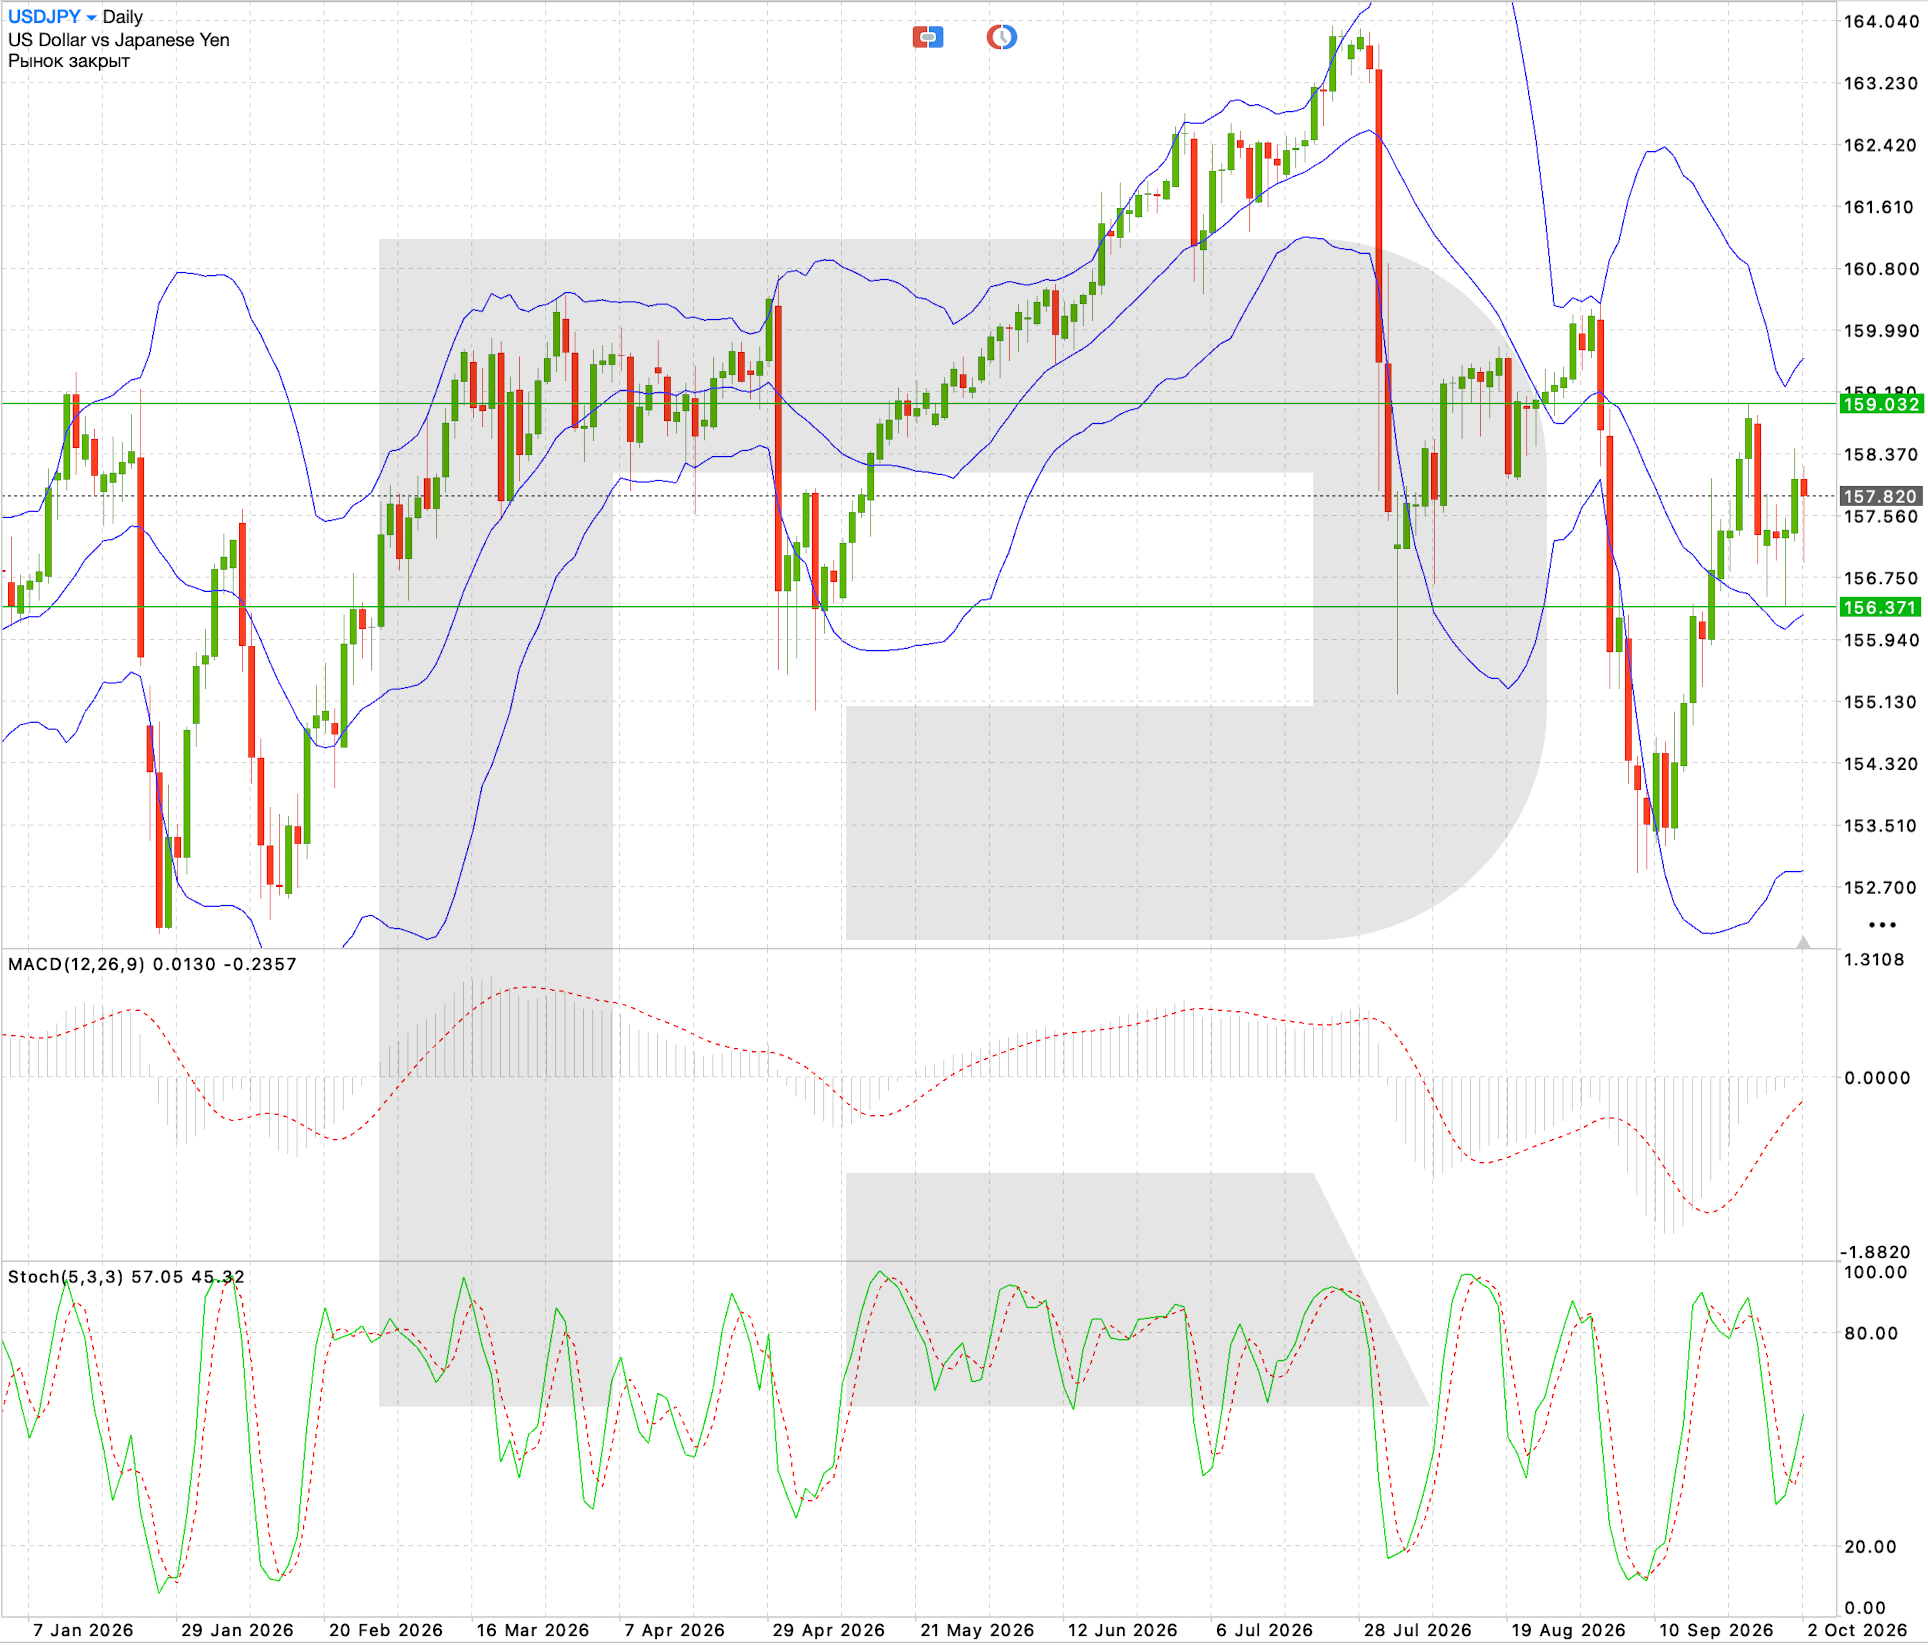Click the 29 Apr 2026 date label
This screenshot has height=1646, width=1928.
click(829, 1630)
